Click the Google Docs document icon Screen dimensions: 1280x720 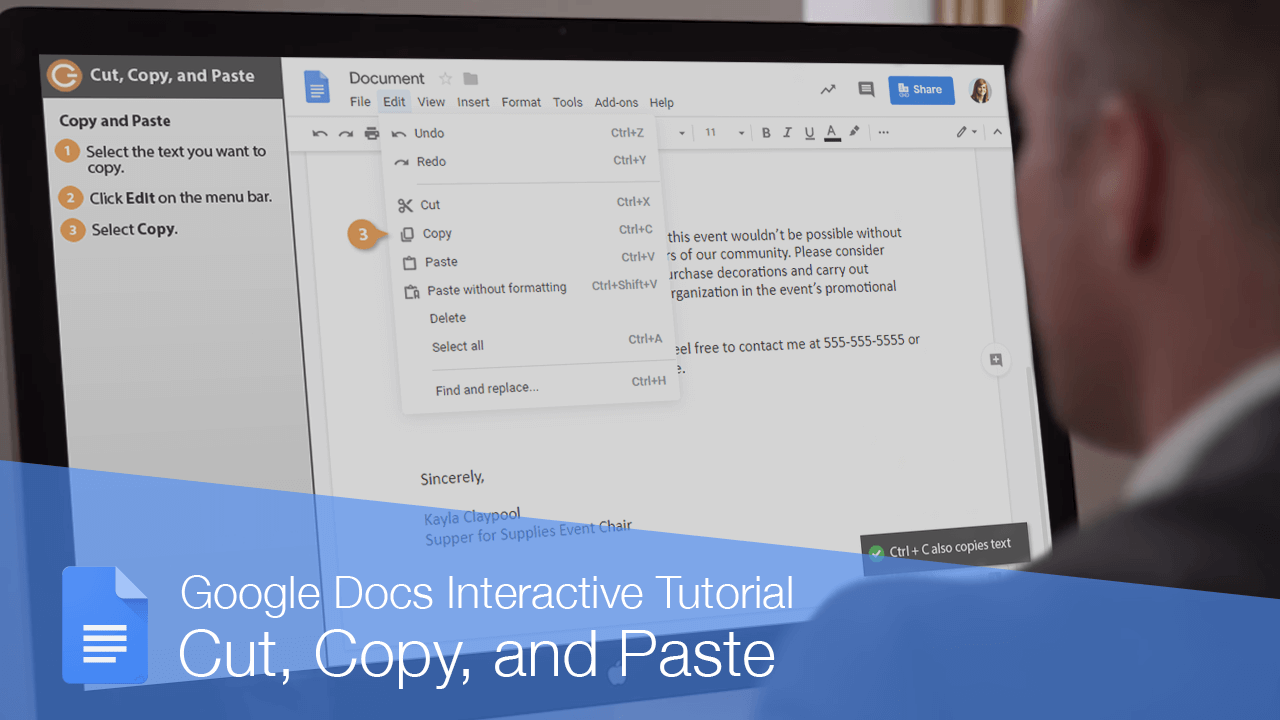pos(317,88)
